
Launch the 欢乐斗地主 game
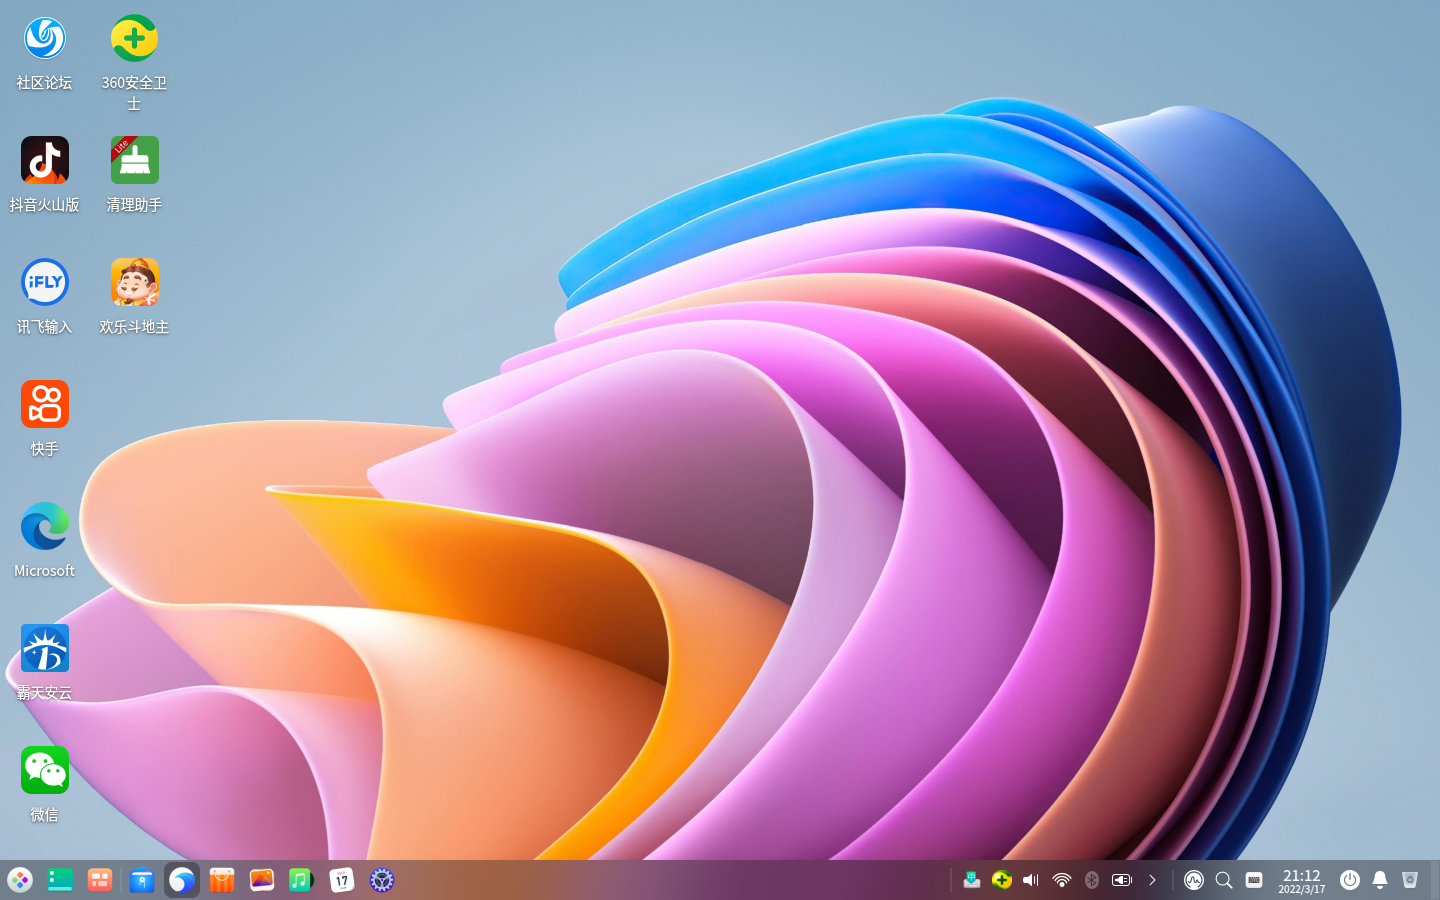pyautogui.click(x=134, y=282)
